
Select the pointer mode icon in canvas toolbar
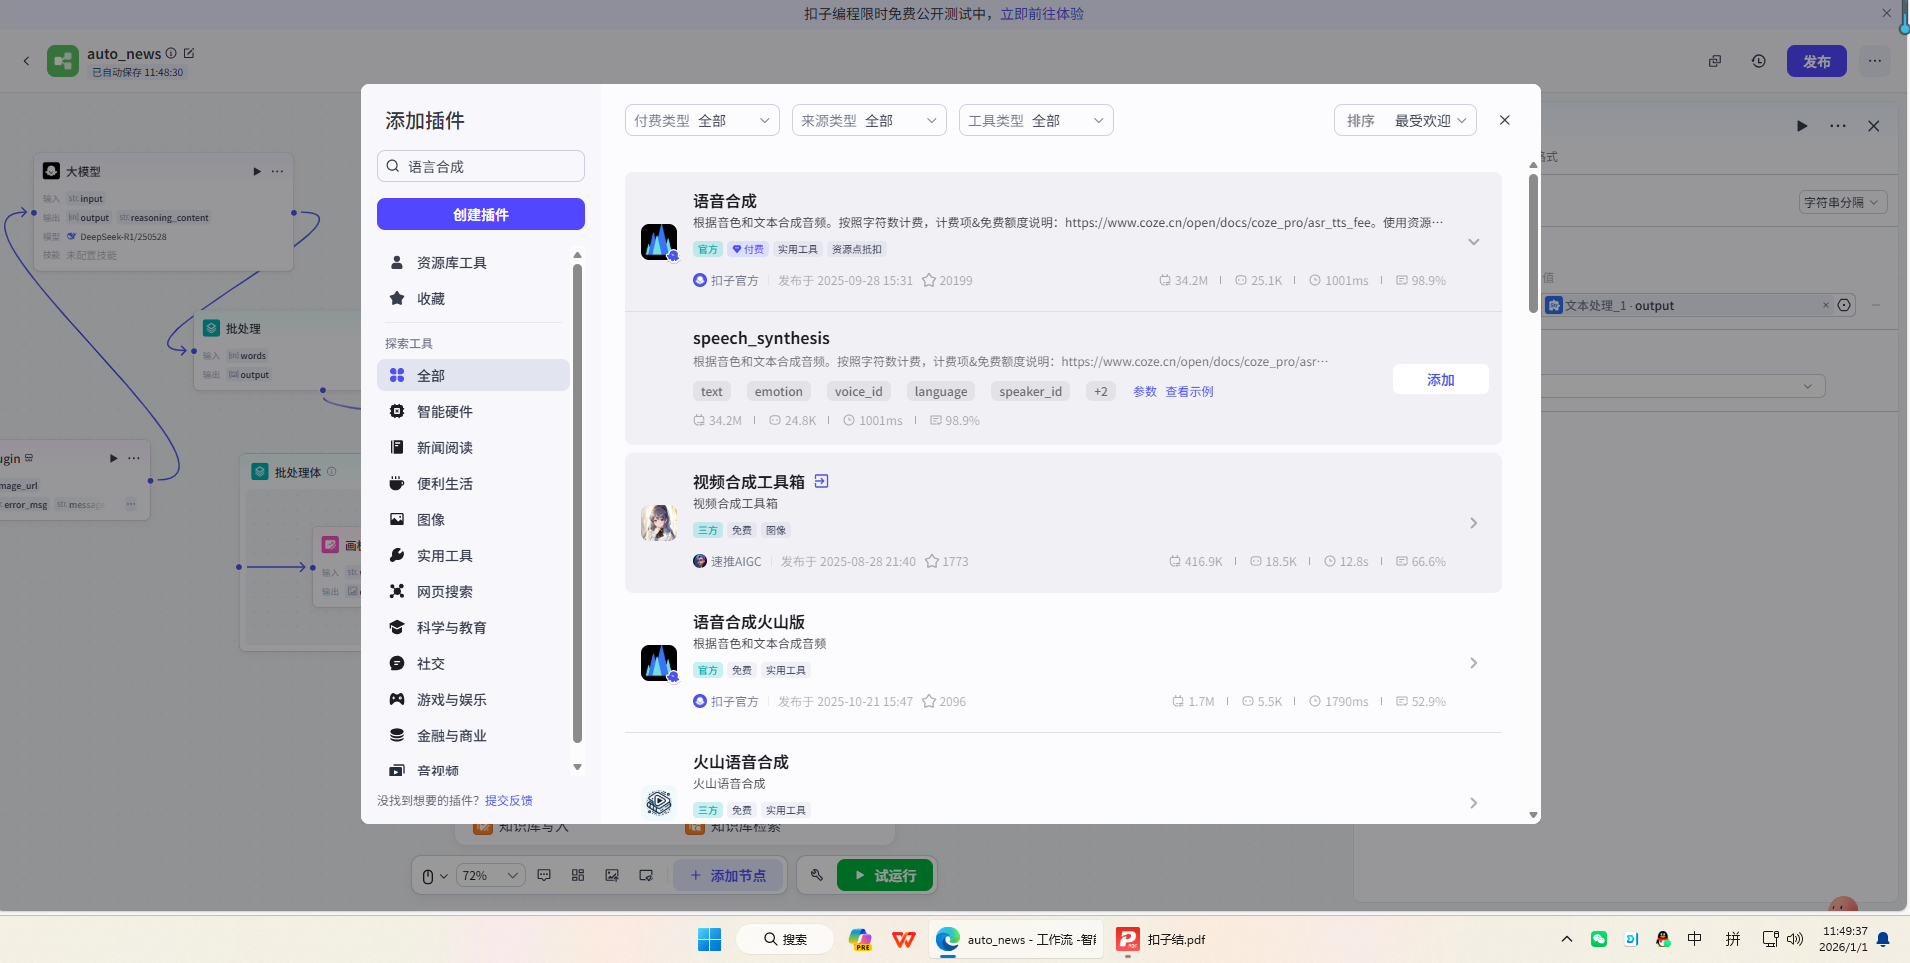pyautogui.click(x=430, y=875)
